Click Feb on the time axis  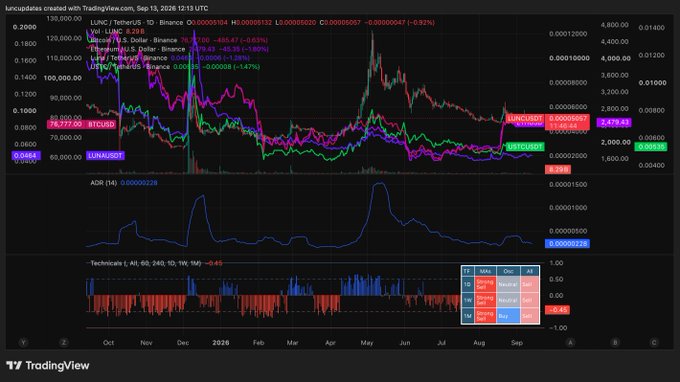click(258, 343)
